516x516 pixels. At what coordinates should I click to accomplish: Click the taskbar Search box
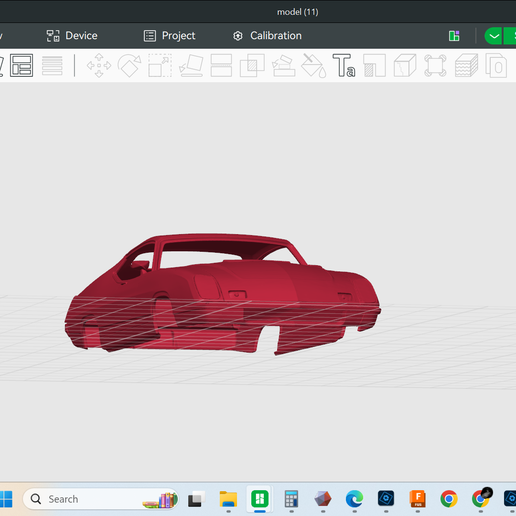(101, 499)
